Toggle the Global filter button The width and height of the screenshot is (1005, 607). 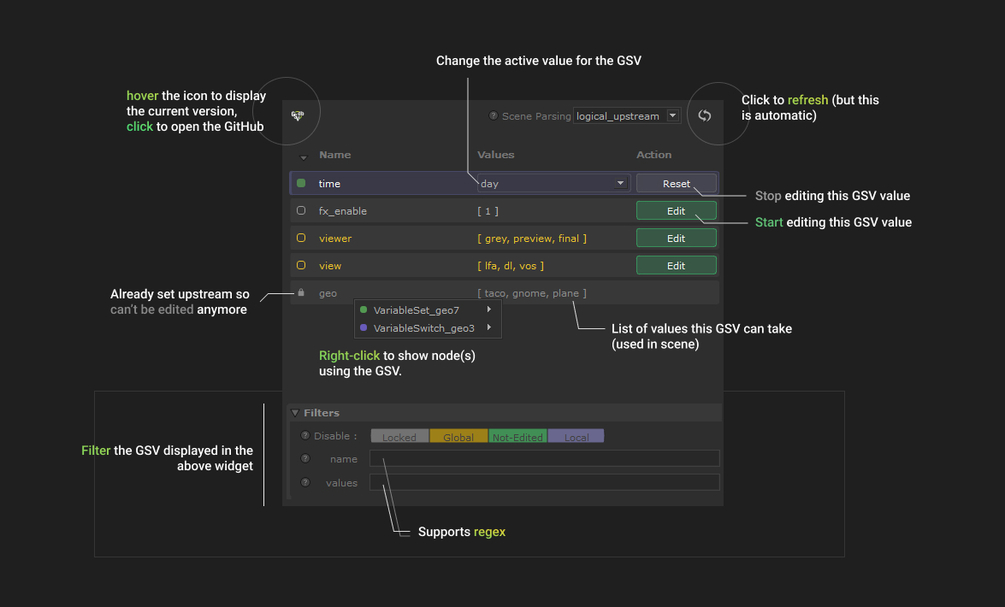coord(458,437)
